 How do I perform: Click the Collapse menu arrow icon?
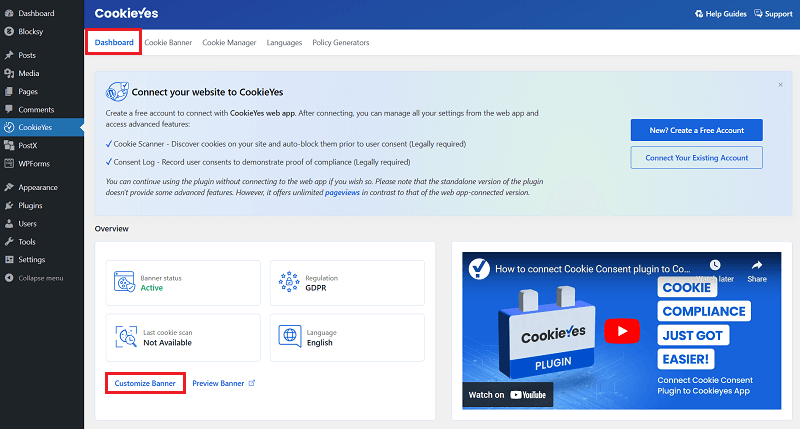[9, 278]
